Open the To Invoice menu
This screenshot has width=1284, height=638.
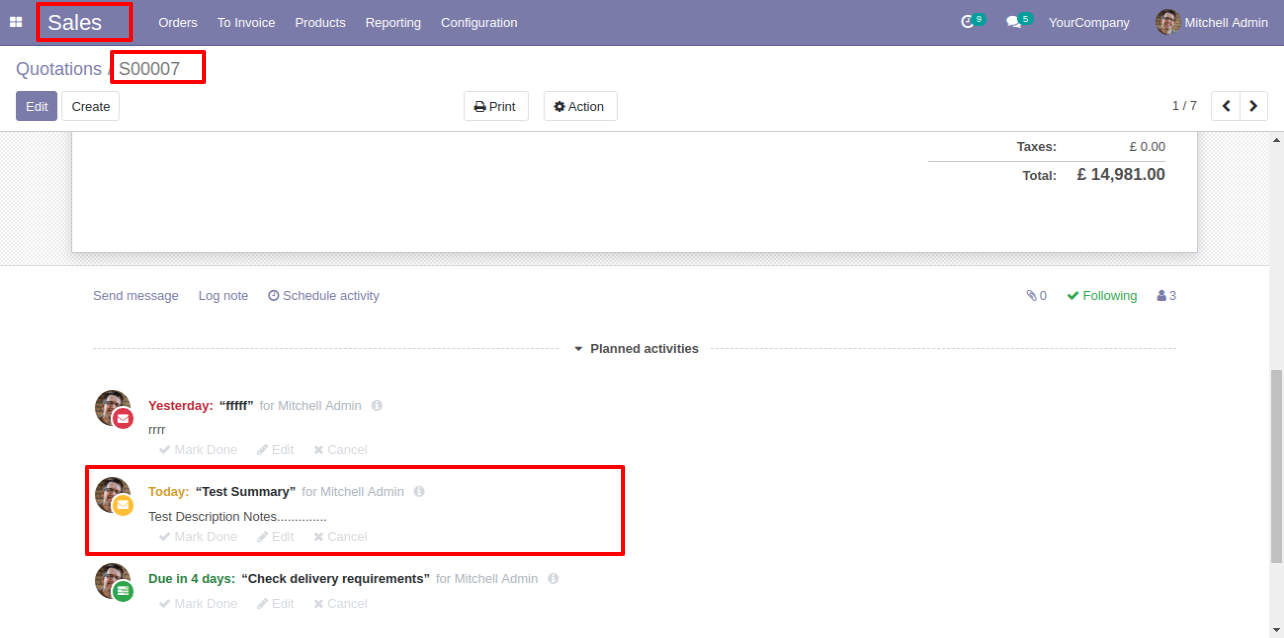pos(246,22)
